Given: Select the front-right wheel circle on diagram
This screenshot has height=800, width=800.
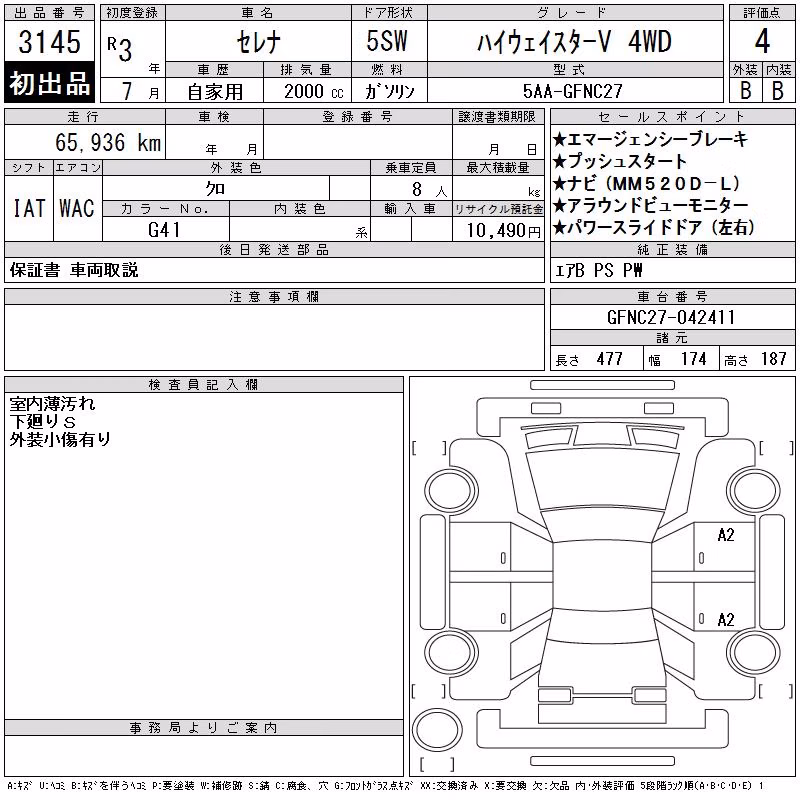Looking at the screenshot, I should pyautogui.click(x=753, y=490).
